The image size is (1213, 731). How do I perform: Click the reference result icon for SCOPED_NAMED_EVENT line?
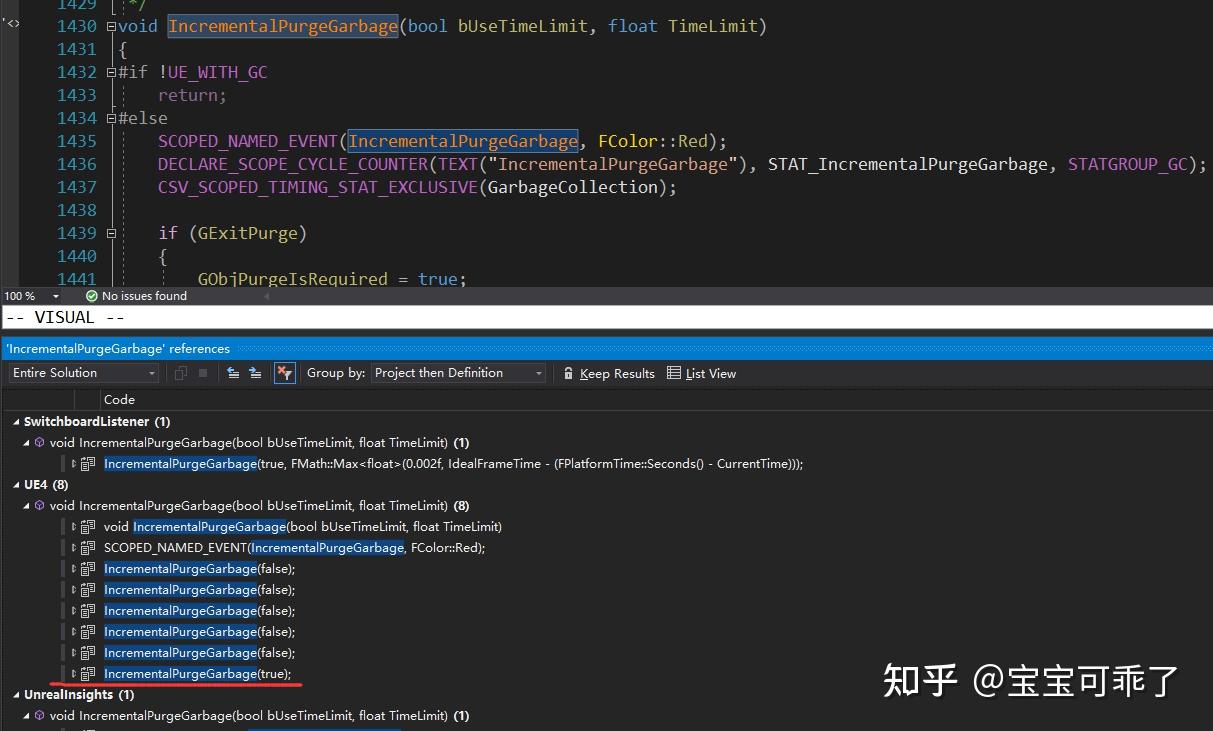coord(88,547)
